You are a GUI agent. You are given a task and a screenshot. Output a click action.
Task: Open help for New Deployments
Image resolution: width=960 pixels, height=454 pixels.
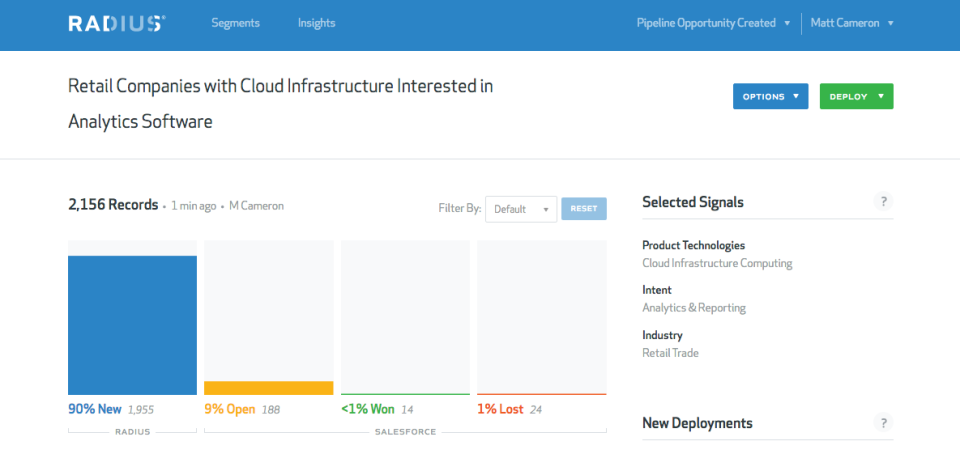coord(883,422)
